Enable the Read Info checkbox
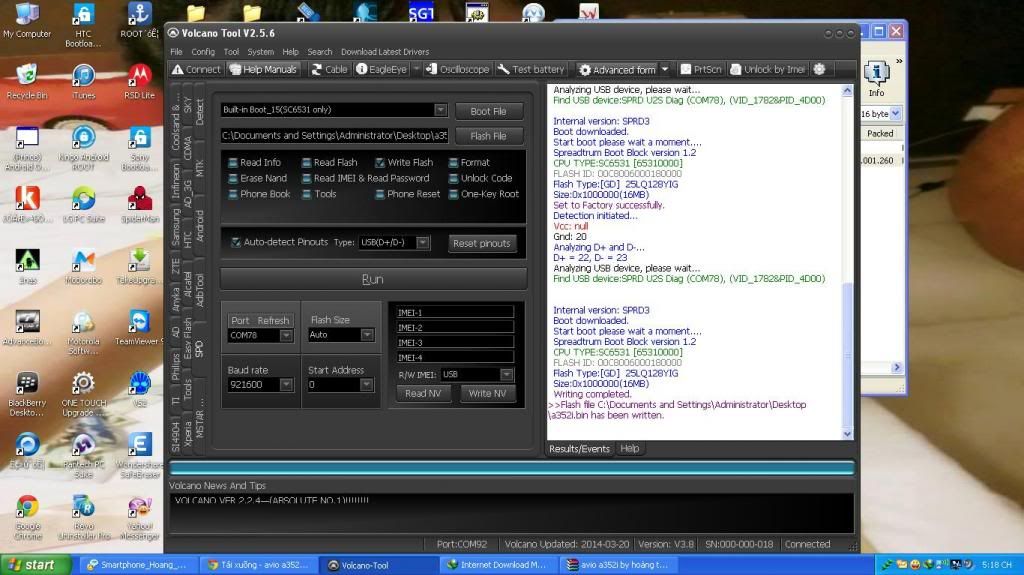Screen dimensions: 1024x575 pyautogui.click(x=233, y=162)
